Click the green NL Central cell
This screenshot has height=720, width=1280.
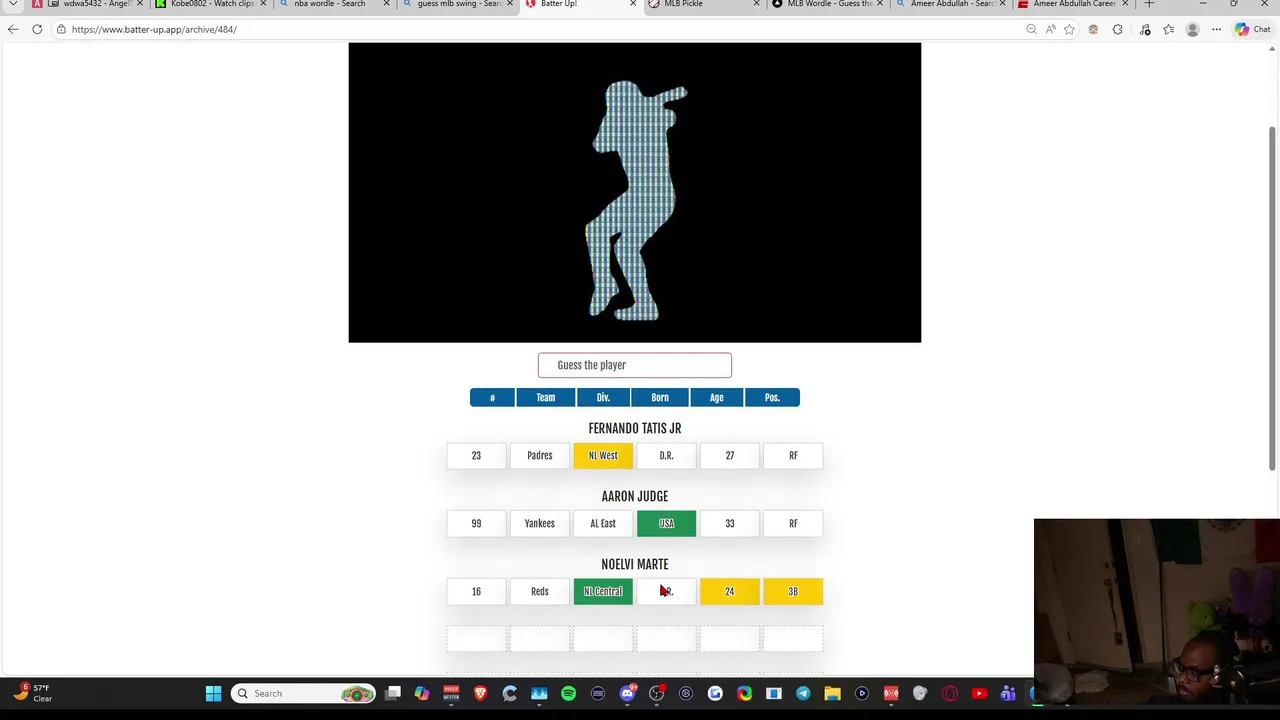603,592
